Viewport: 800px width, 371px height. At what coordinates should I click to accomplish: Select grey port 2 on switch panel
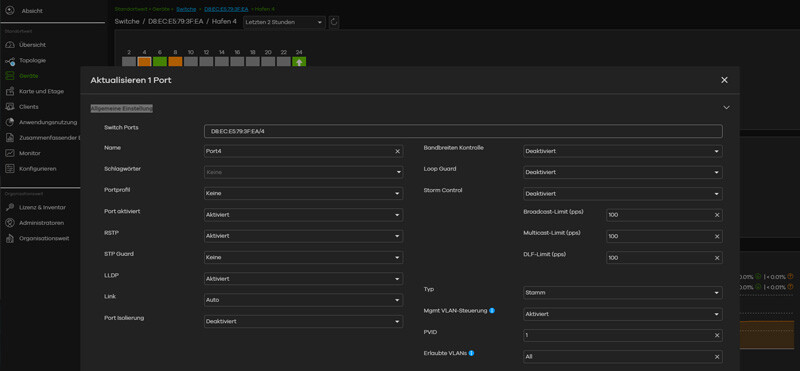pyautogui.click(x=129, y=62)
